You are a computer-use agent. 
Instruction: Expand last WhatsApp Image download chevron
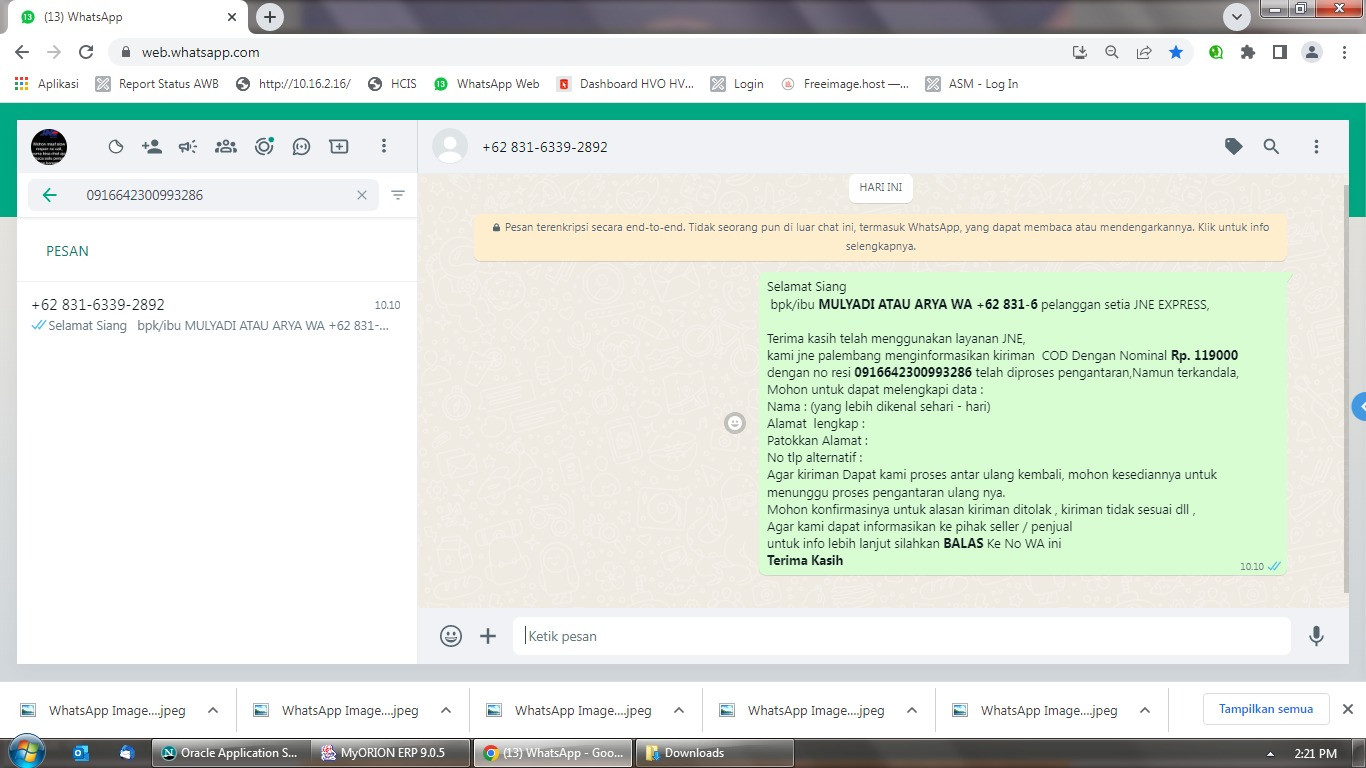point(1145,711)
